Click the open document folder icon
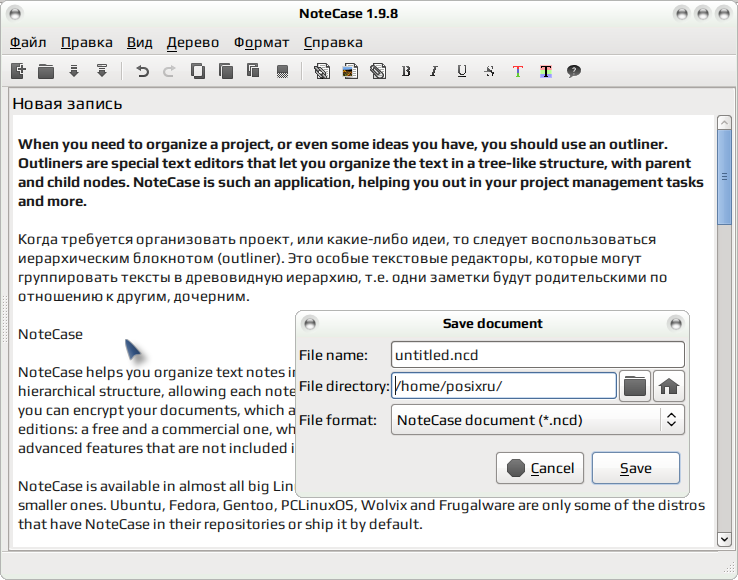This screenshot has width=738, height=580. [46, 71]
